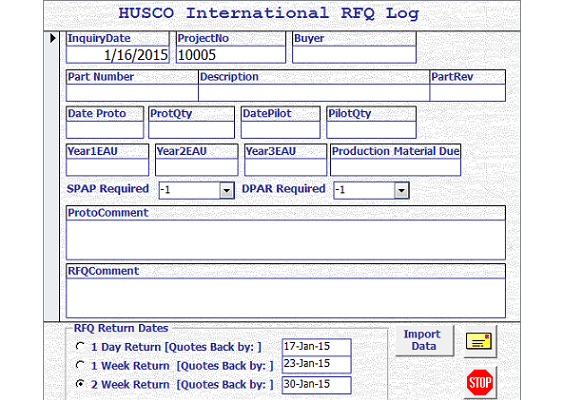Click the HUSCO International RFQ Log title

[269, 14]
